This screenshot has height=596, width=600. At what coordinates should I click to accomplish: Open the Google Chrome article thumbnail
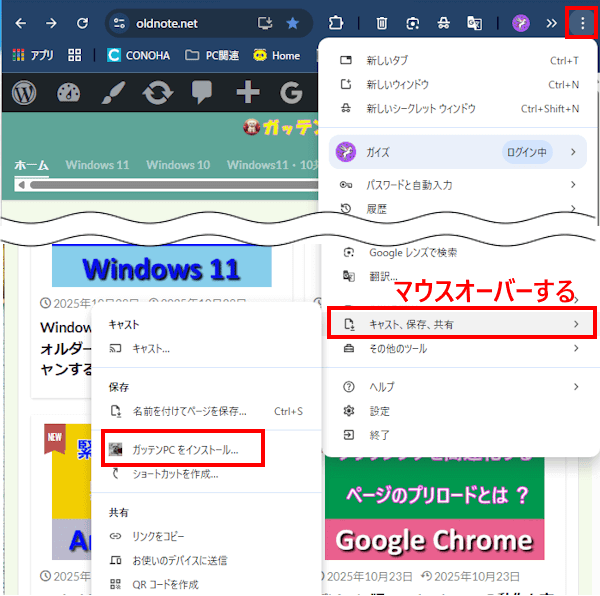(x=434, y=509)
